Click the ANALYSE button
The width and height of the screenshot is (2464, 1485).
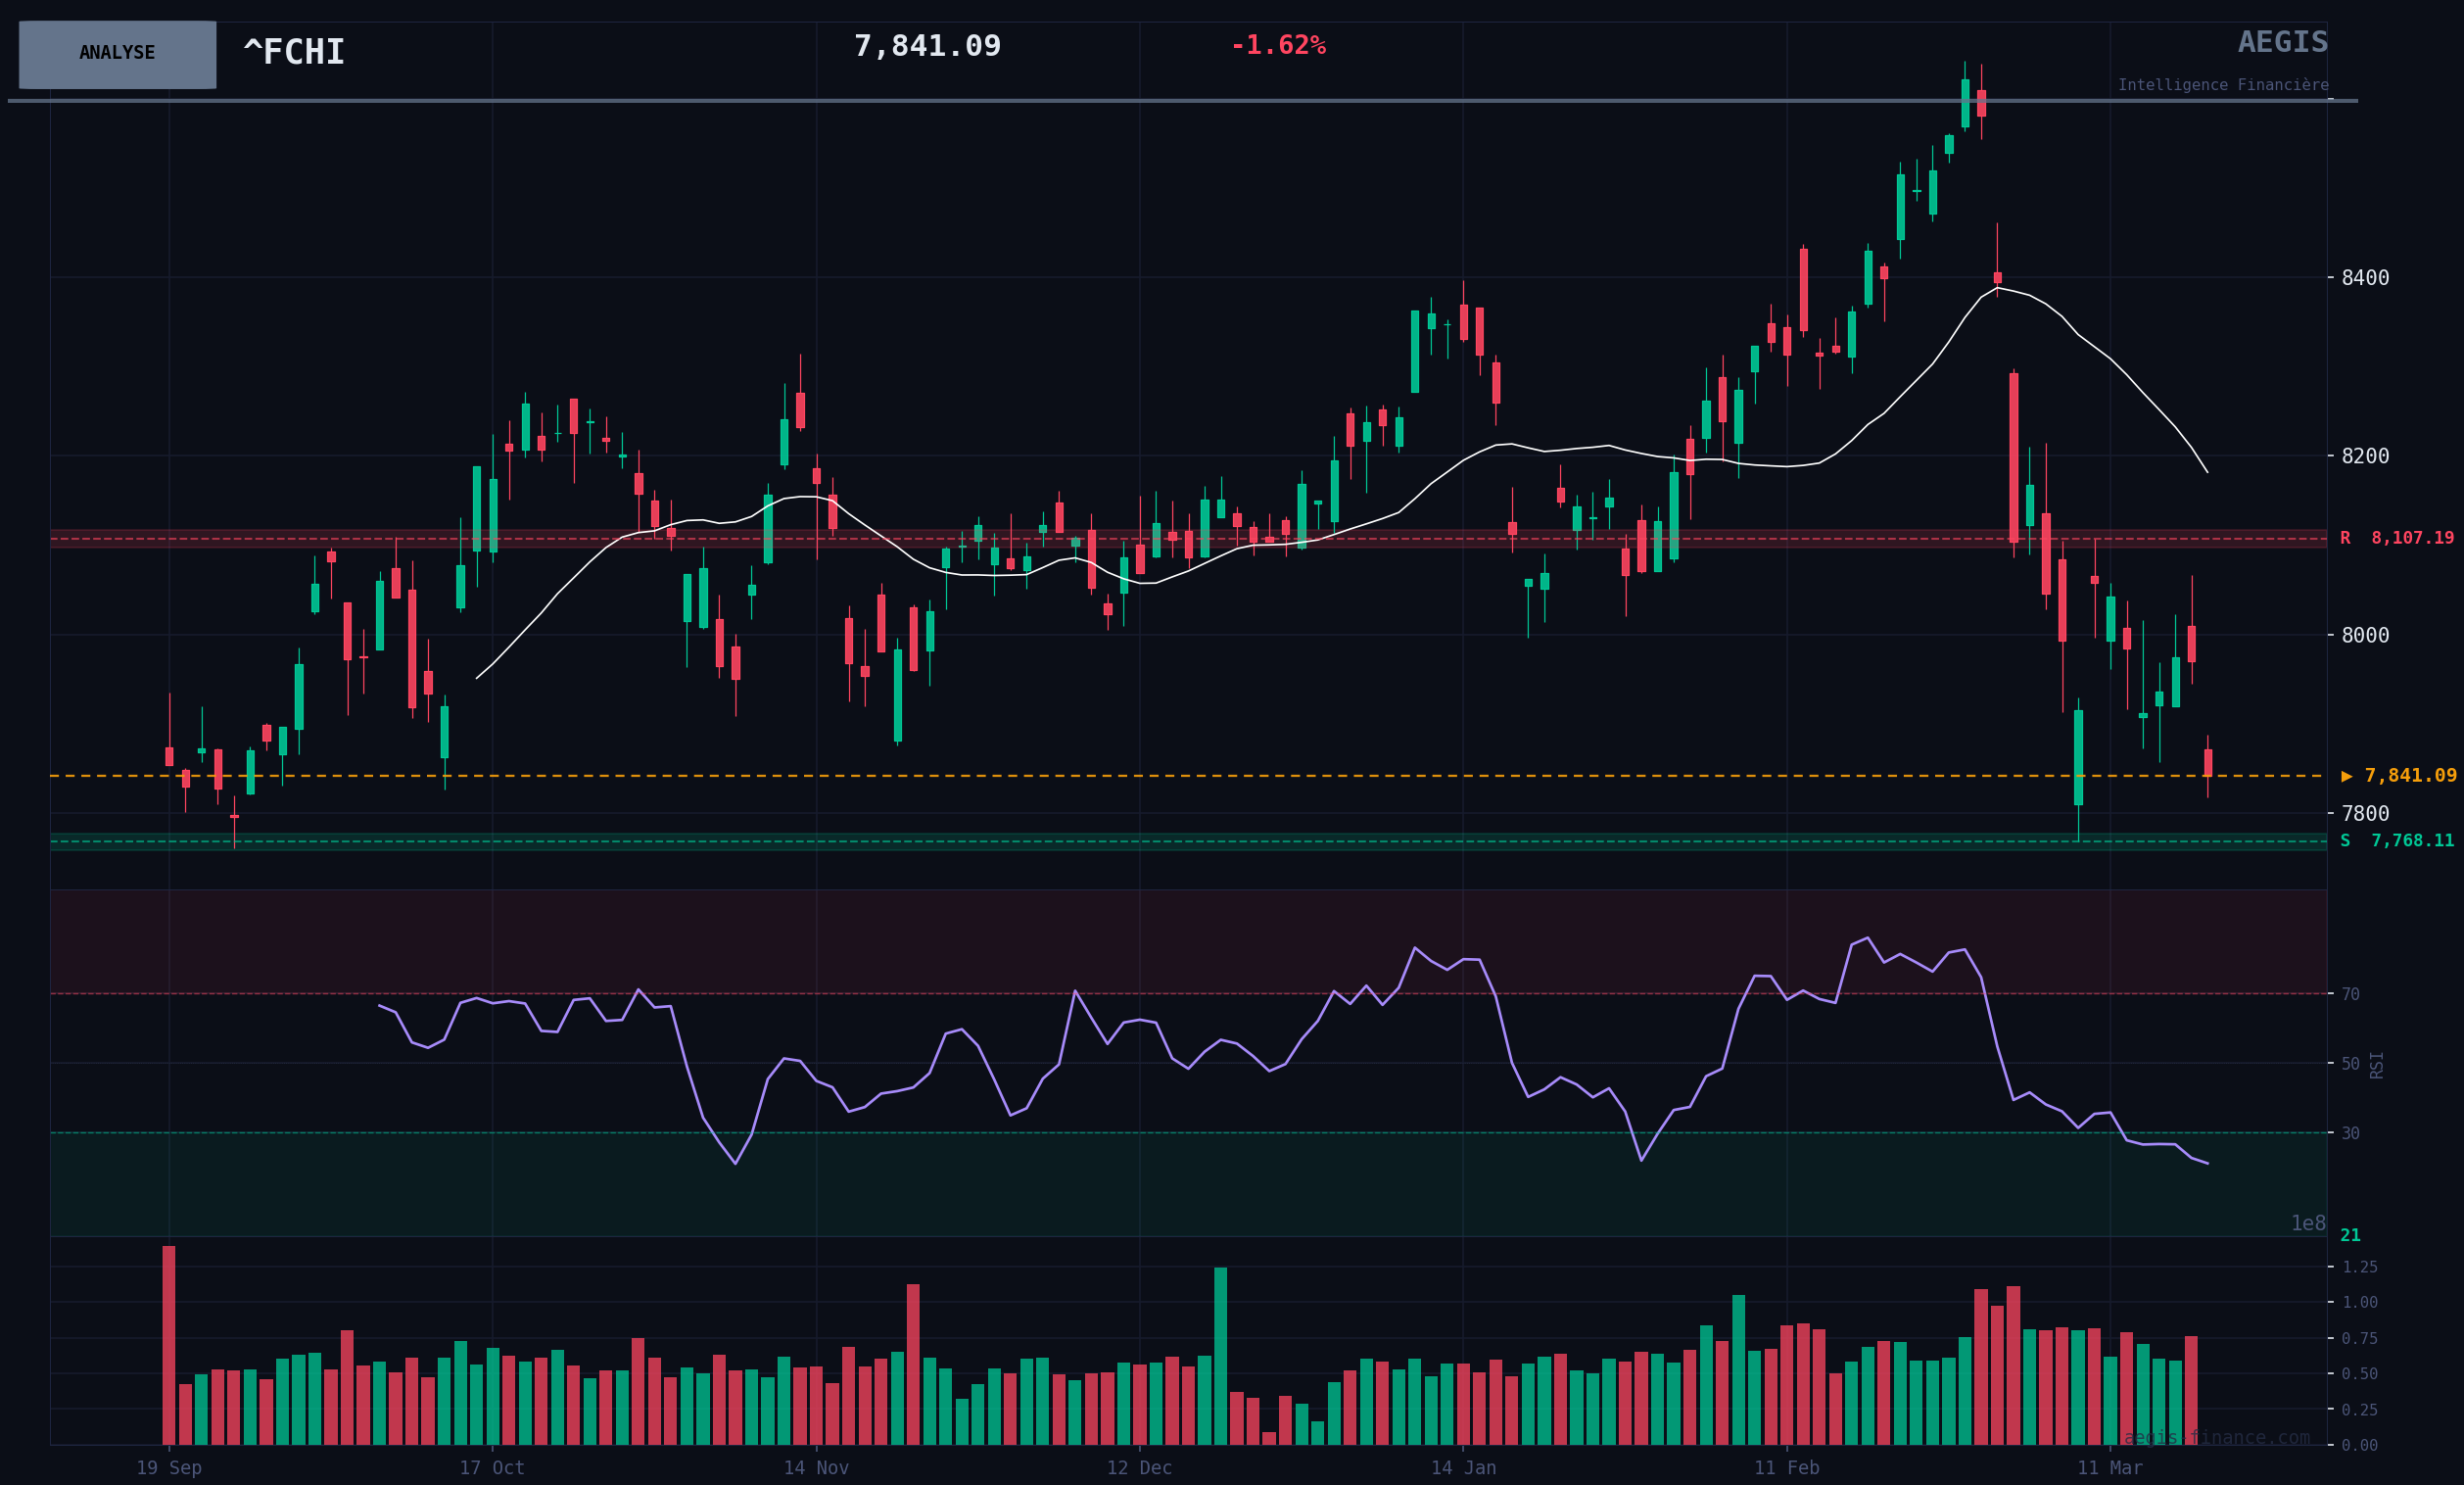click(x=117, y=54)
